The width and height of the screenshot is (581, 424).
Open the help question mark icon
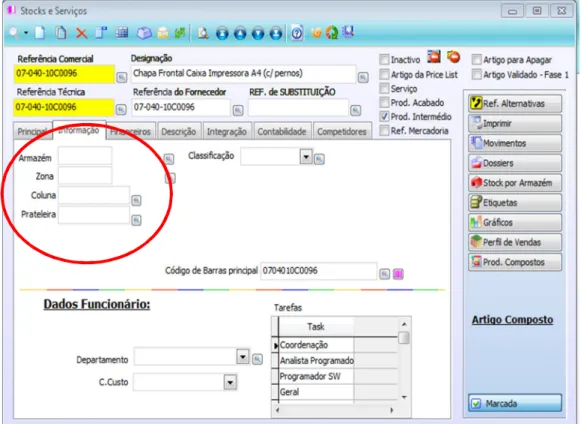pyautogui.click(x=297, y=33)
